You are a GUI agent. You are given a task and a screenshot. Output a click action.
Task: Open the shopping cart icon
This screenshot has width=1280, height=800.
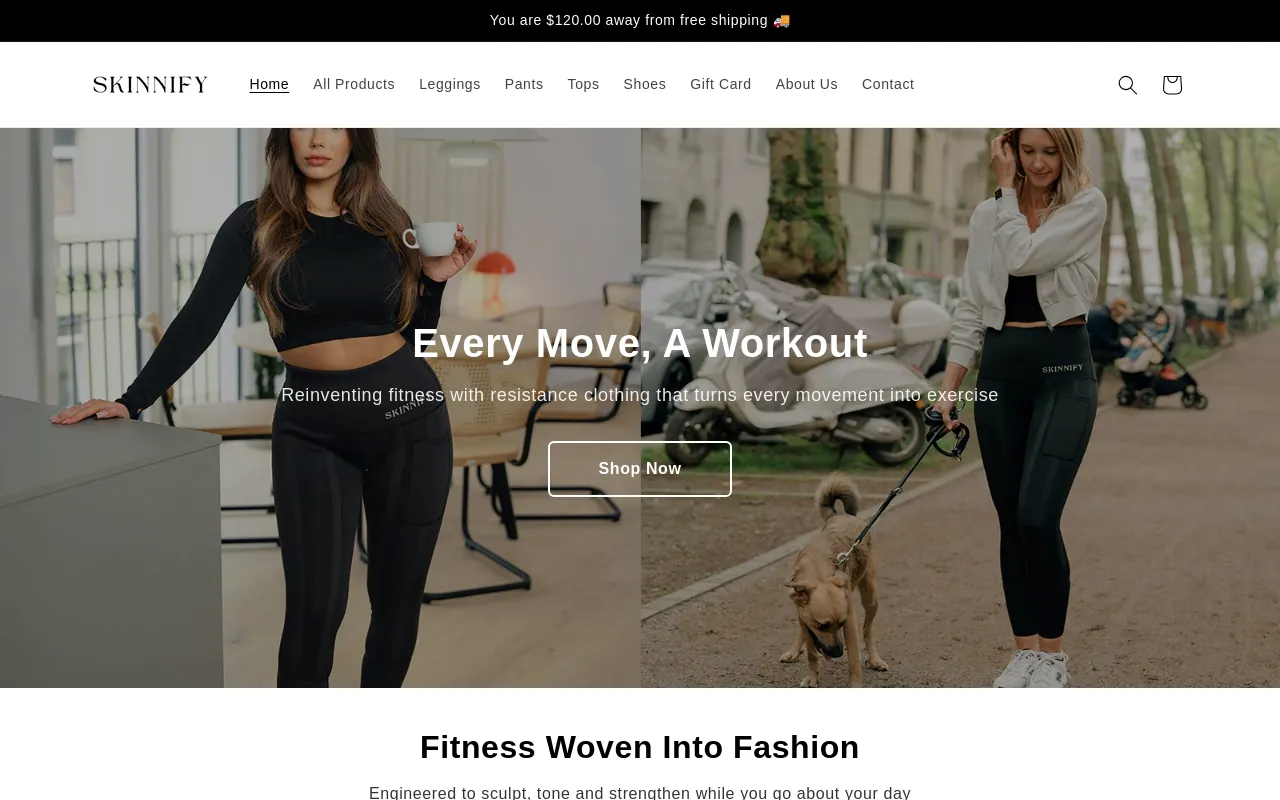tap(1172, 85)
